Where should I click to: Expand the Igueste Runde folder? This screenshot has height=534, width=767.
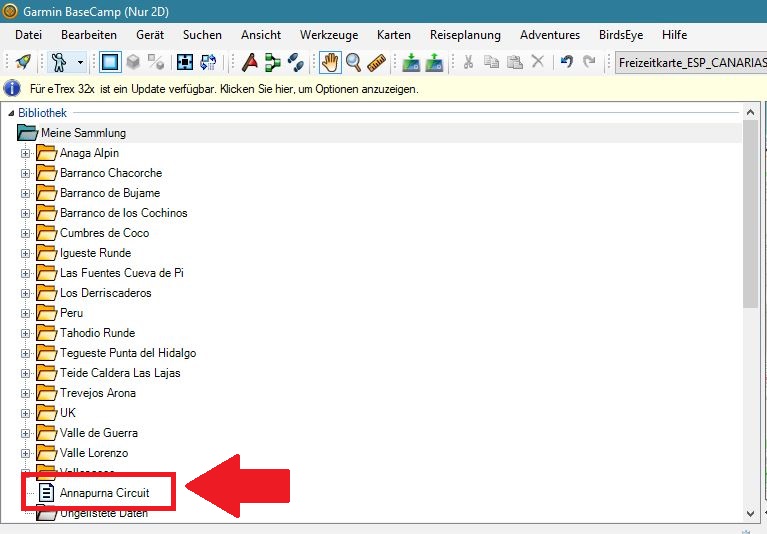coord(25,254)
